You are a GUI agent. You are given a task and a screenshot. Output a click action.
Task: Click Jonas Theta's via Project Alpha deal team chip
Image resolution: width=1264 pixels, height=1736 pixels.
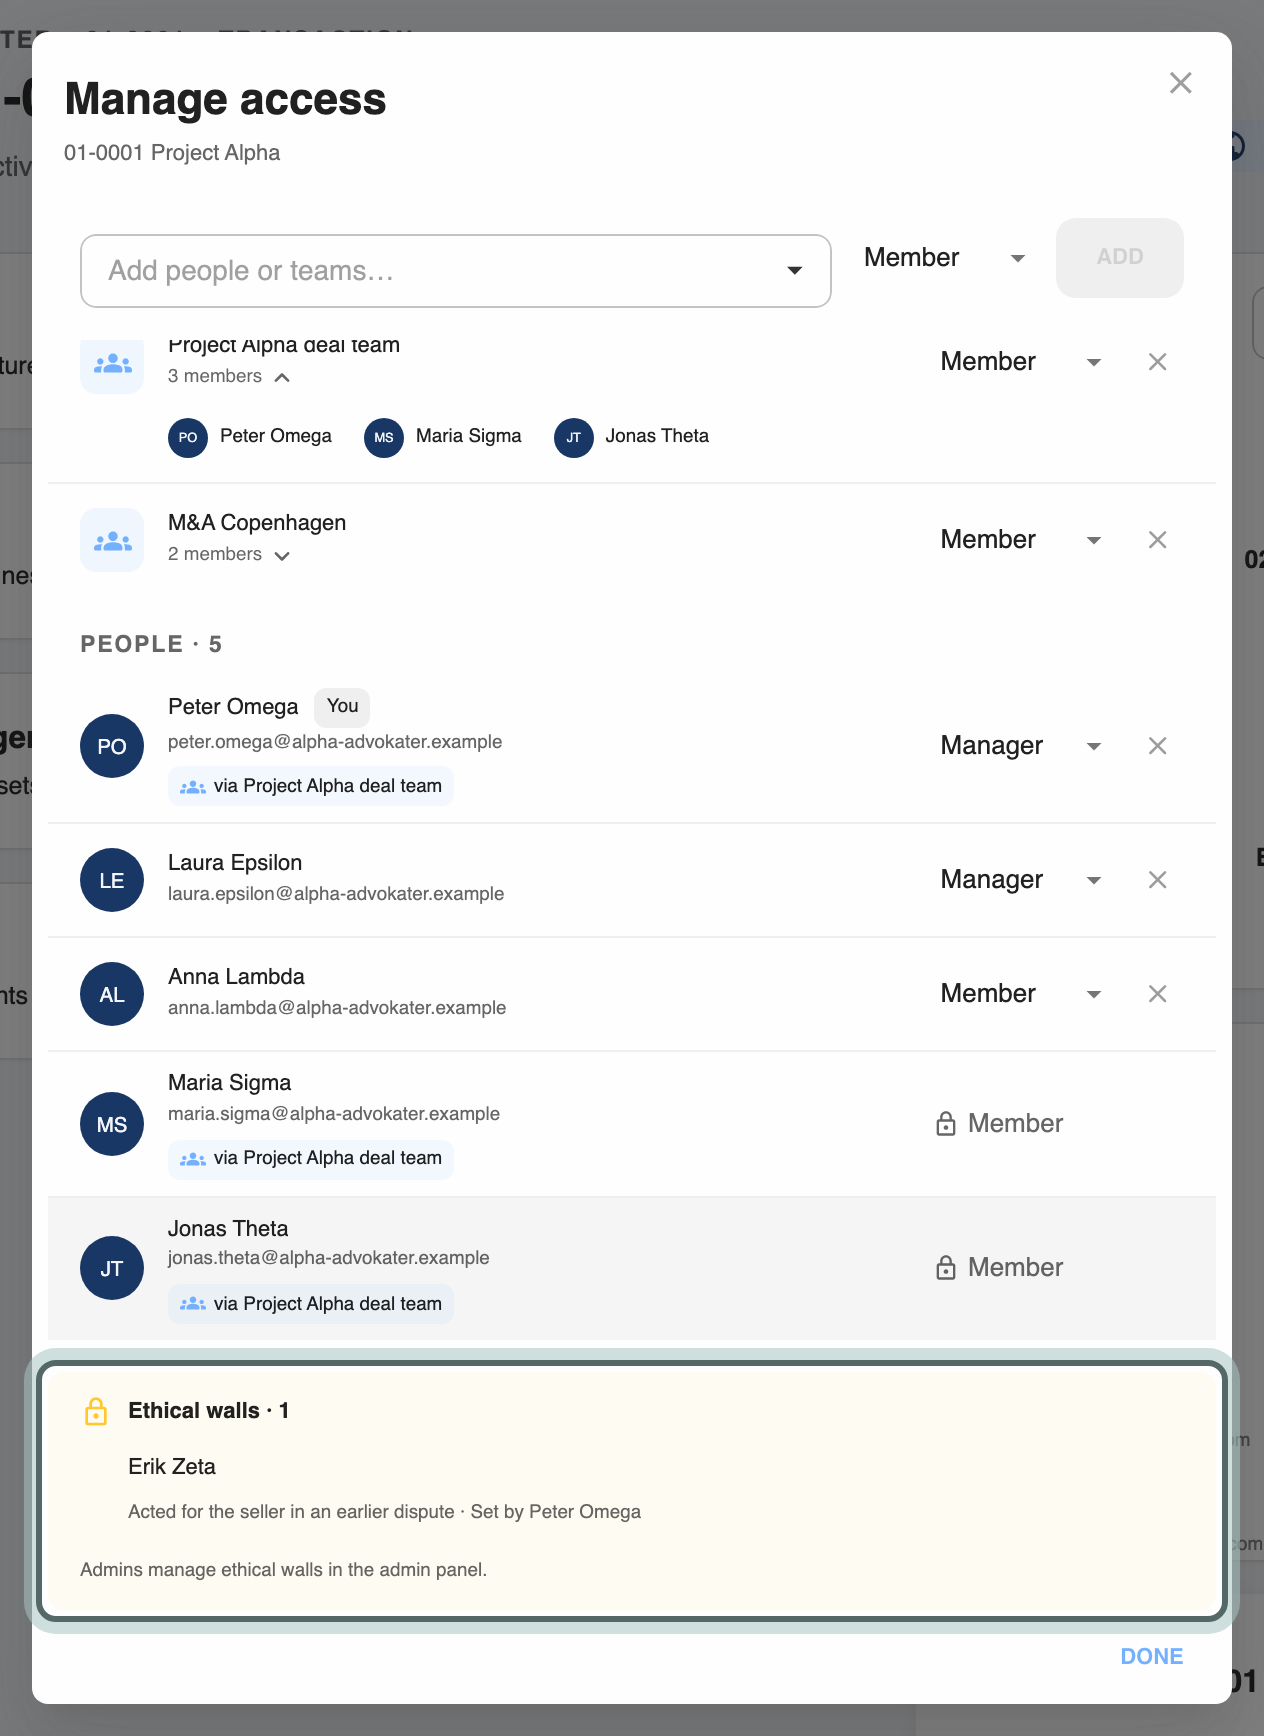coord(311,1304)
